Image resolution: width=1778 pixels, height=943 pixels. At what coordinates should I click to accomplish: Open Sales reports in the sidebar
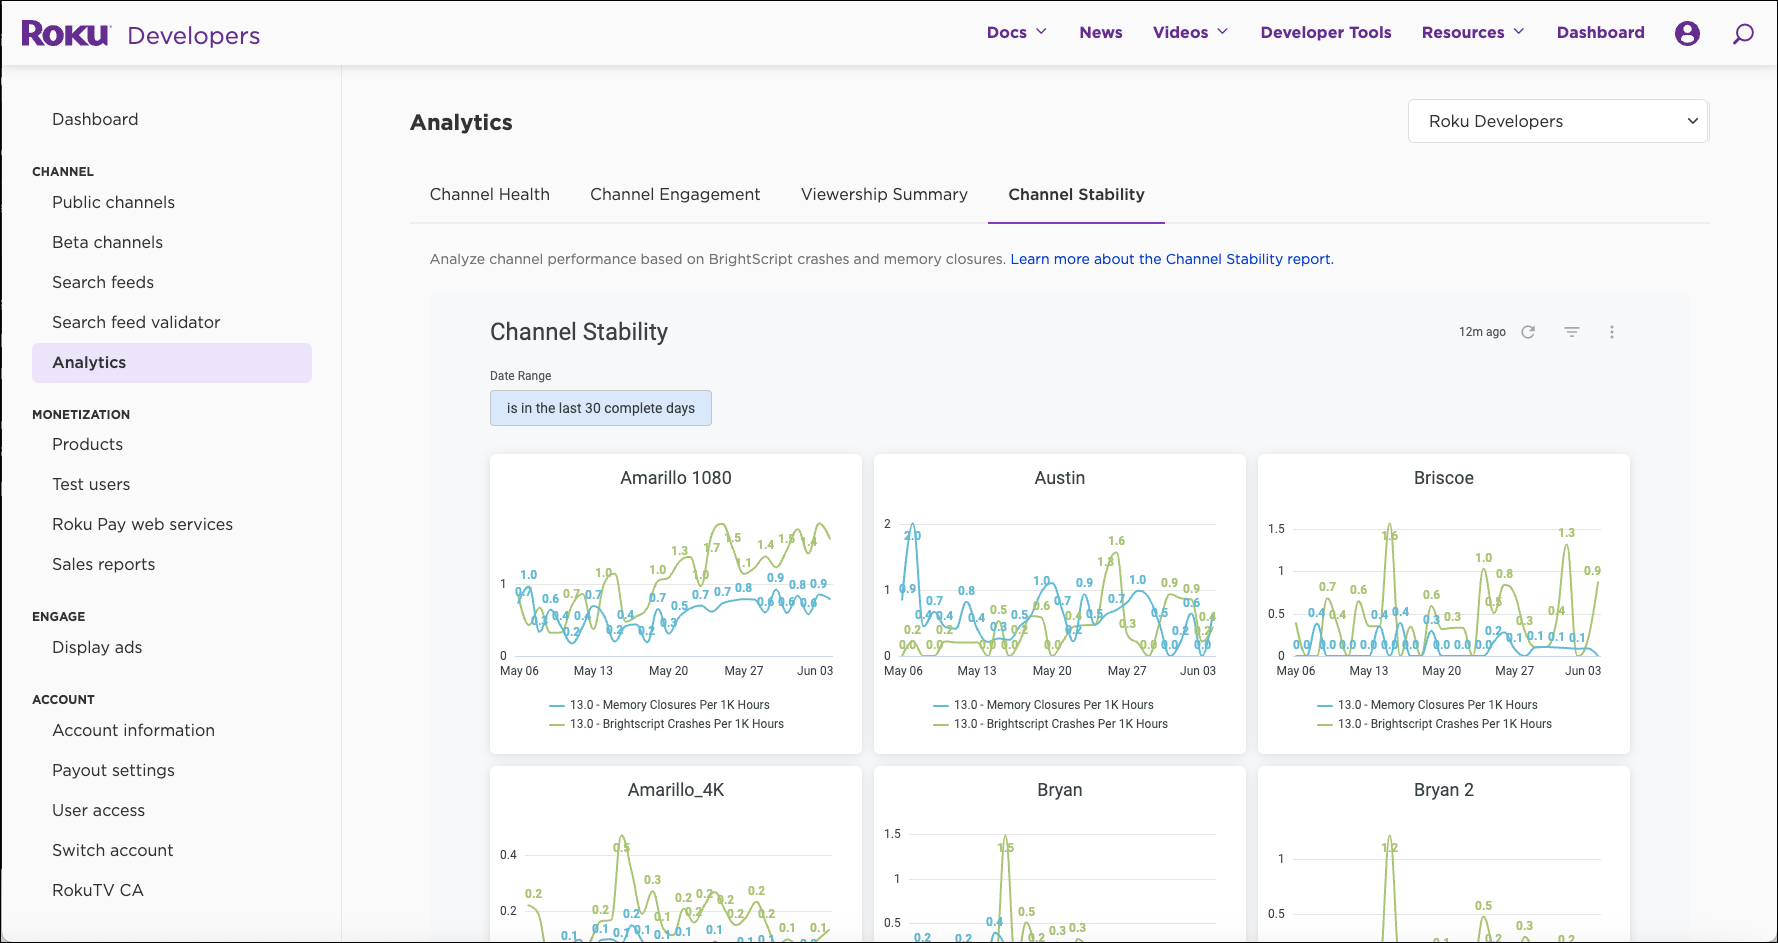(x=103, y=564)
